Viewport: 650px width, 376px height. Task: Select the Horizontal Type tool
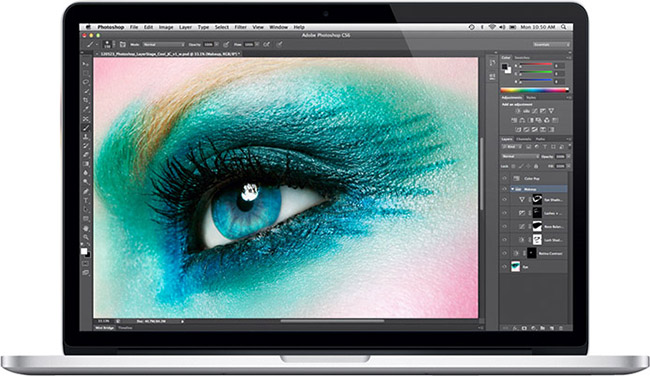click(x=85, y=201)
